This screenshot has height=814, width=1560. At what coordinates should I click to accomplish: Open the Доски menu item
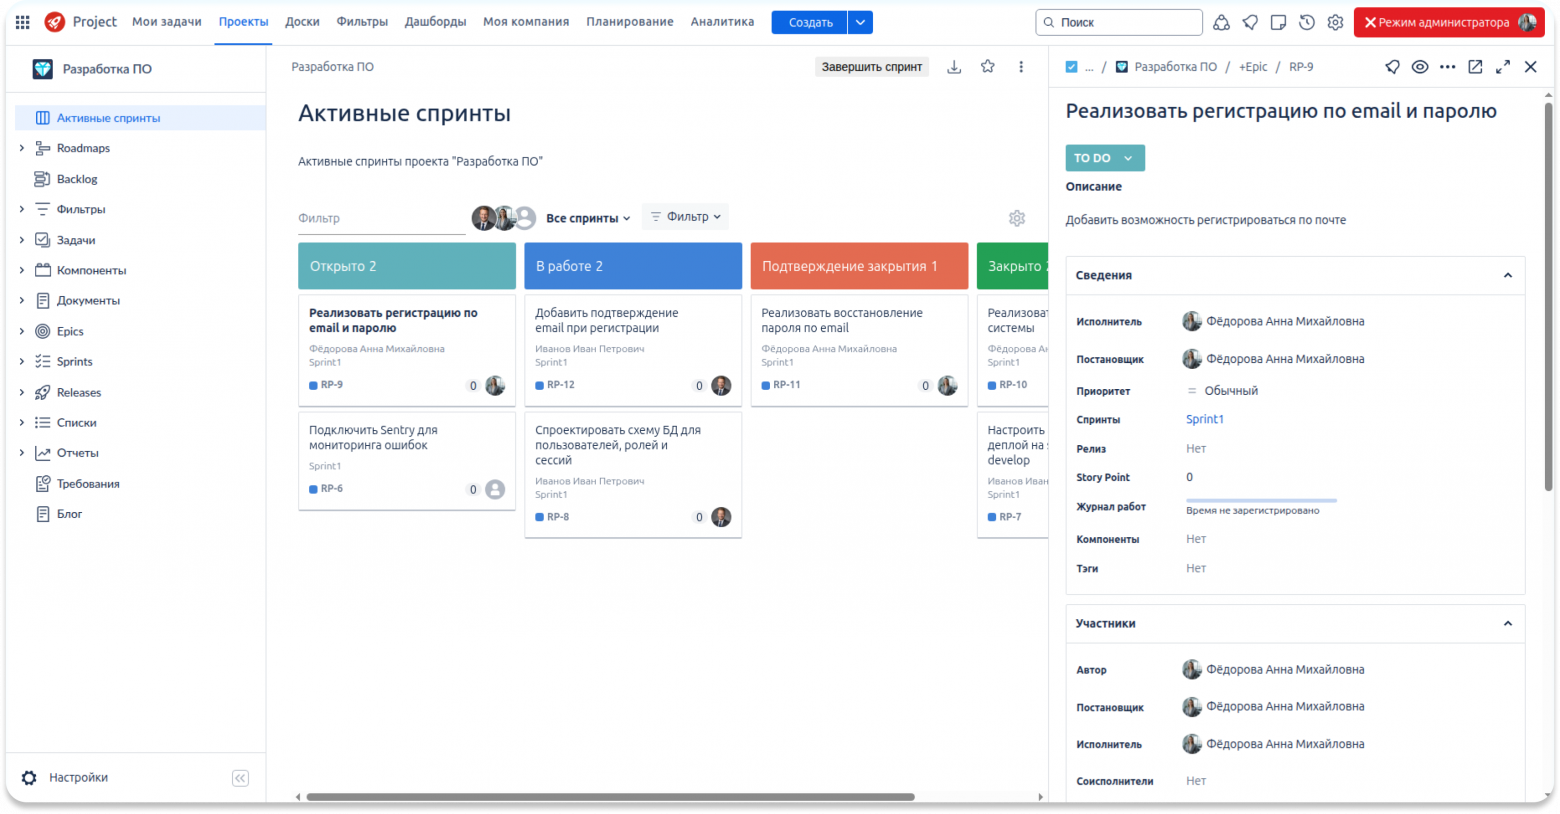click(302, 22)
